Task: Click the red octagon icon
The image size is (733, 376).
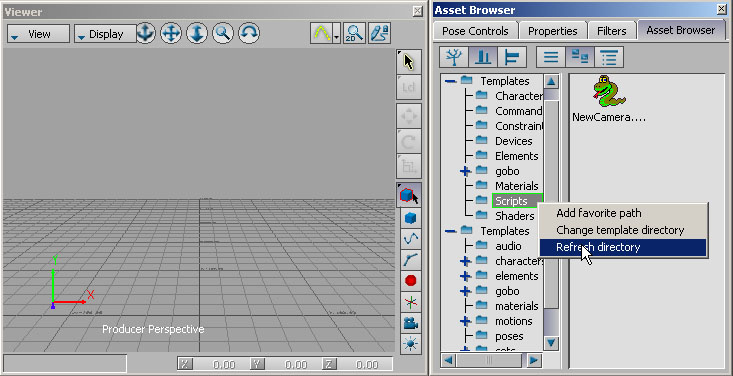Action: coord(410,281)
